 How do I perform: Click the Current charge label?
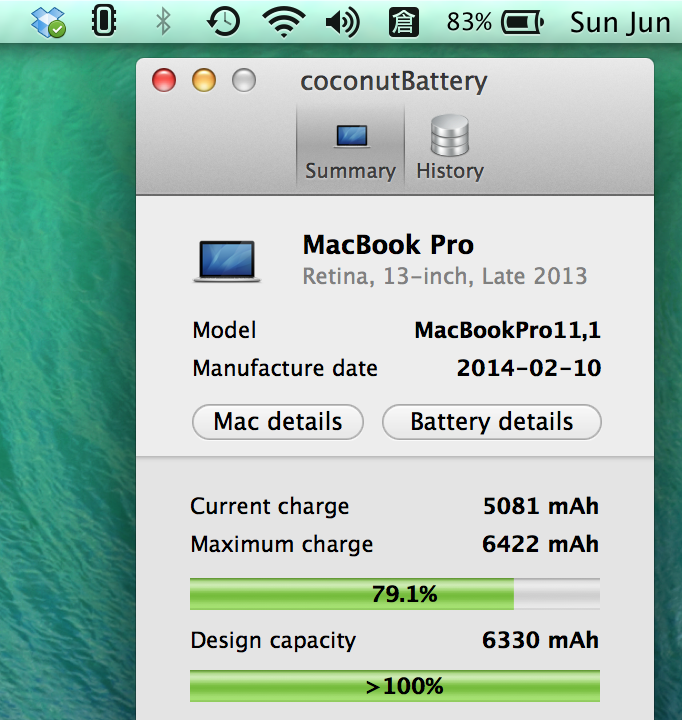pyautogui.click(x=270, y=506)
